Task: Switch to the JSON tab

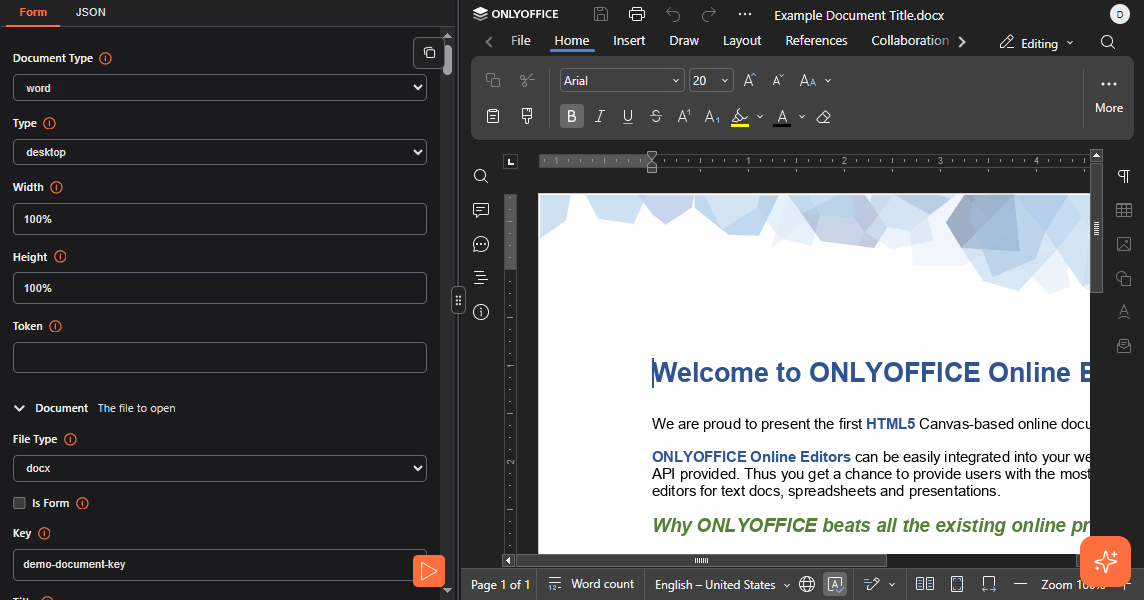Action: (91, 12)
